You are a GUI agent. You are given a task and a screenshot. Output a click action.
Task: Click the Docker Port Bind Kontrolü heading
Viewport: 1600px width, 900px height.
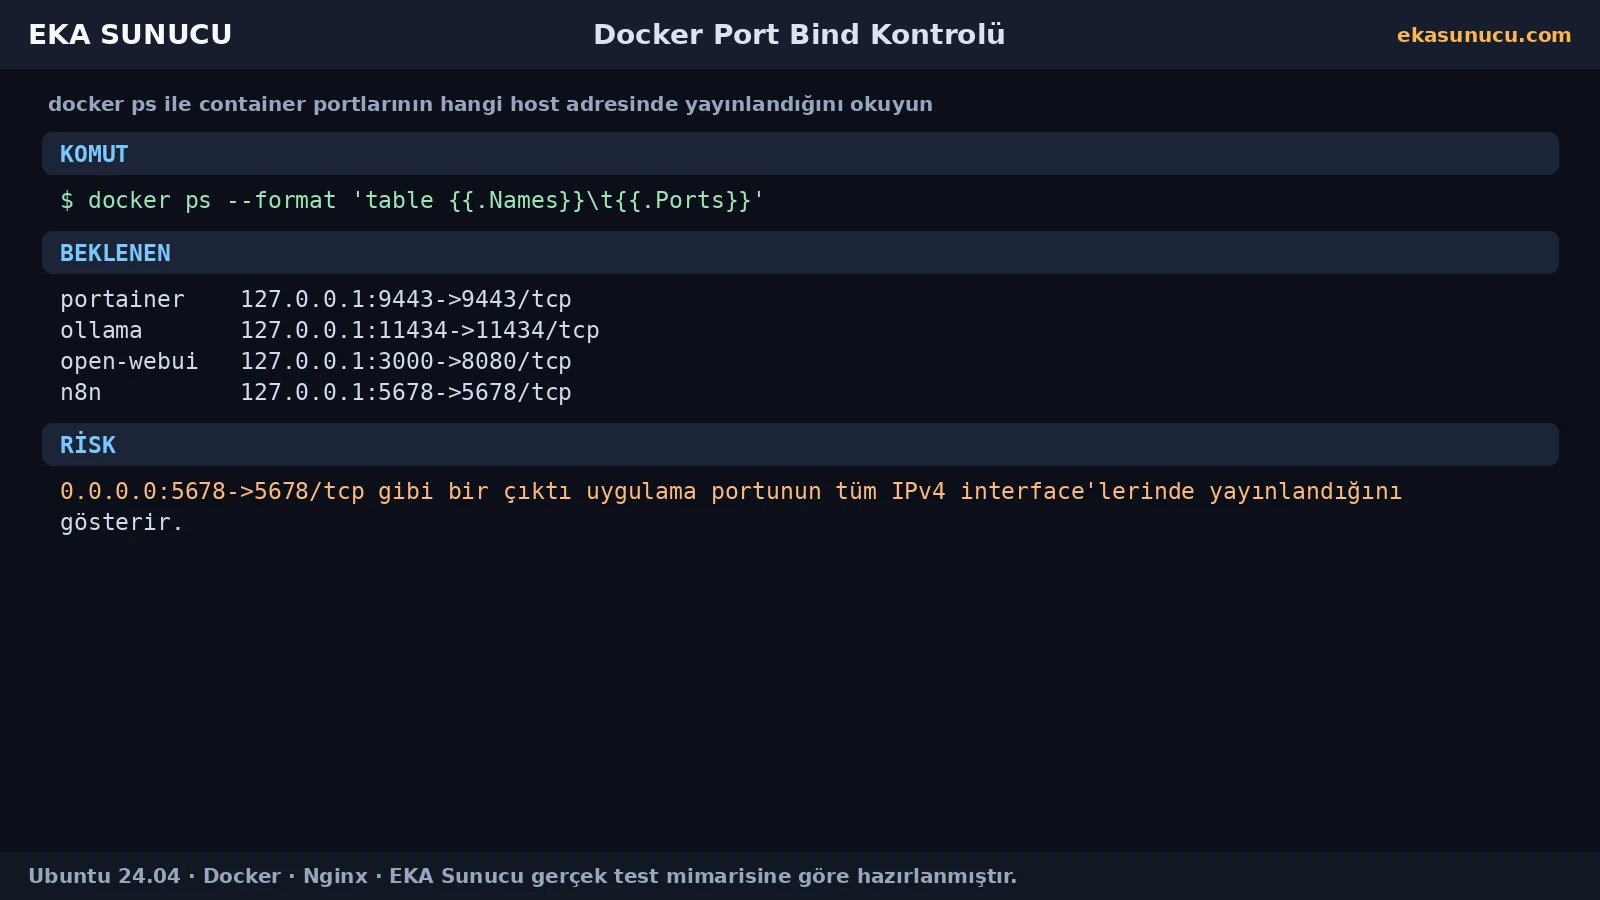click(799, 34)
